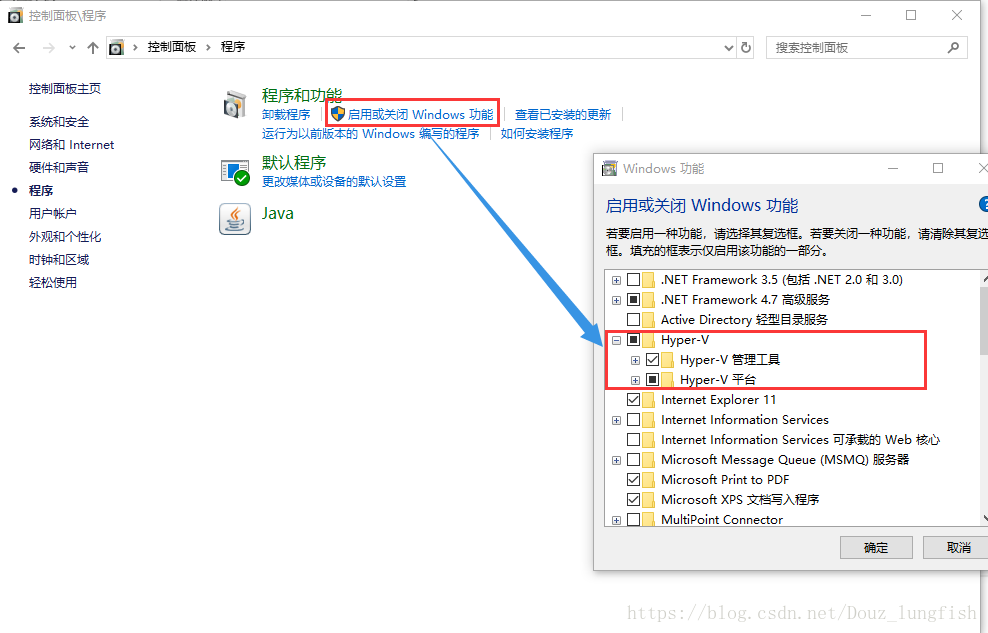The height and width of the screenshot is (633, 988).
Task: Click 程序 in the address breadcrumb
Action: point(233,47)
